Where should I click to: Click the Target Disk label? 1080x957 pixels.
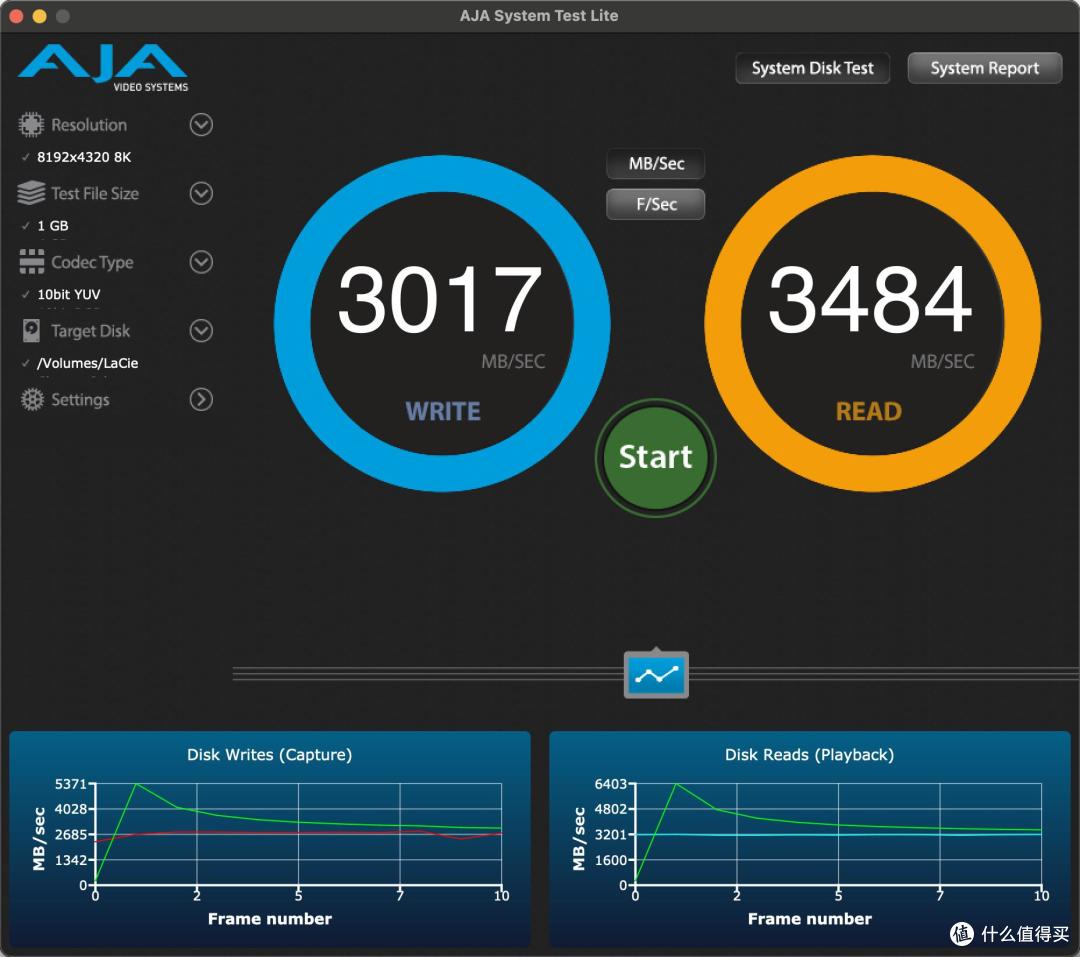pyautogui.click(x=90, y=331)
